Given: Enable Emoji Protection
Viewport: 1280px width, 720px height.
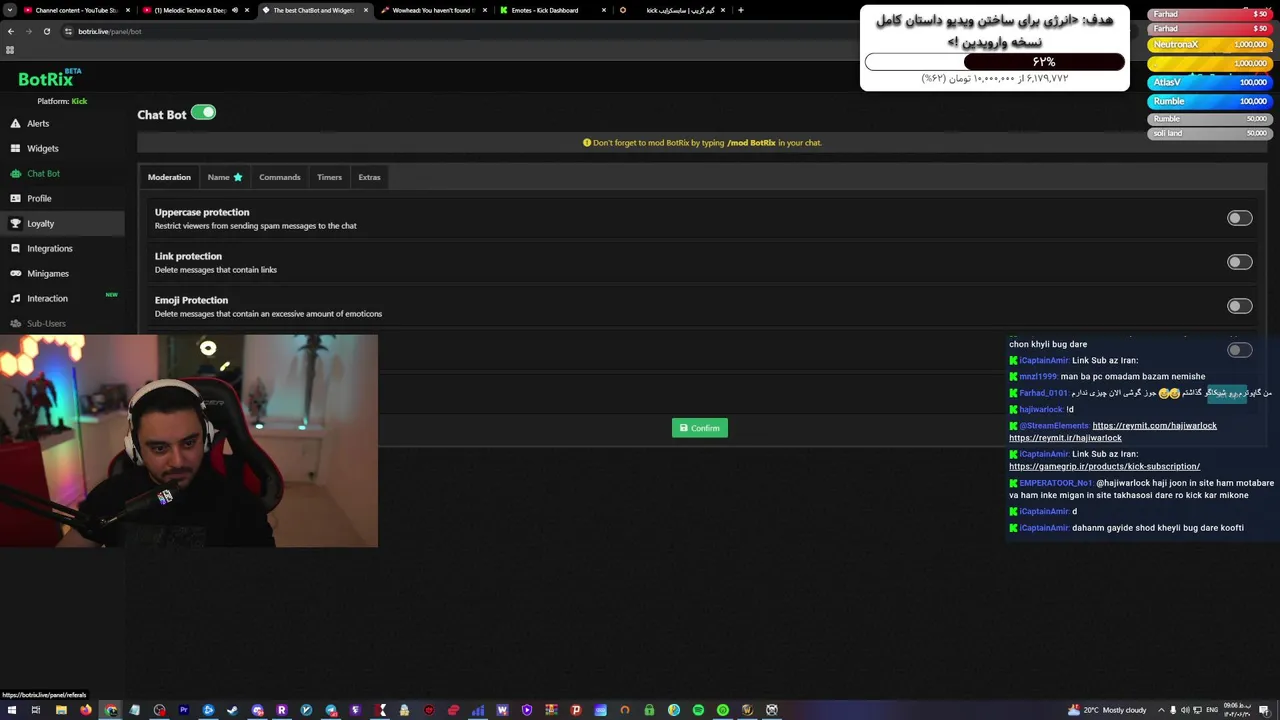Looking at the screenshot, I should (1239, 306).
